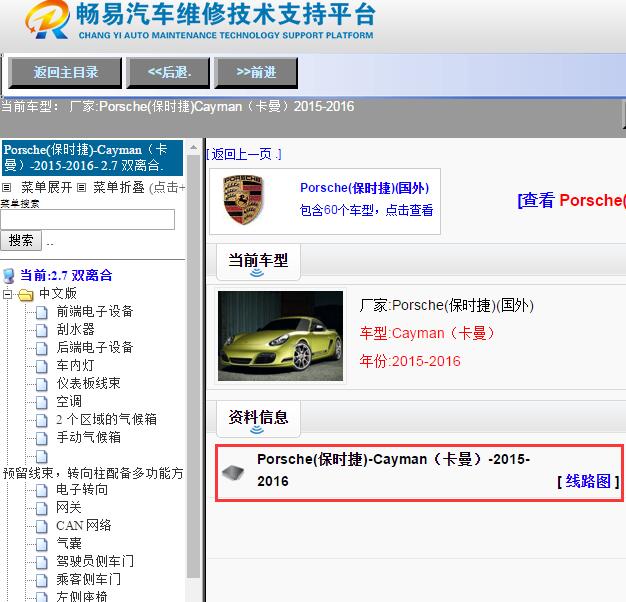Open 网关 tree item
Image resolution: width=626 pixels, height=602 pixels.
pos(69,507)
